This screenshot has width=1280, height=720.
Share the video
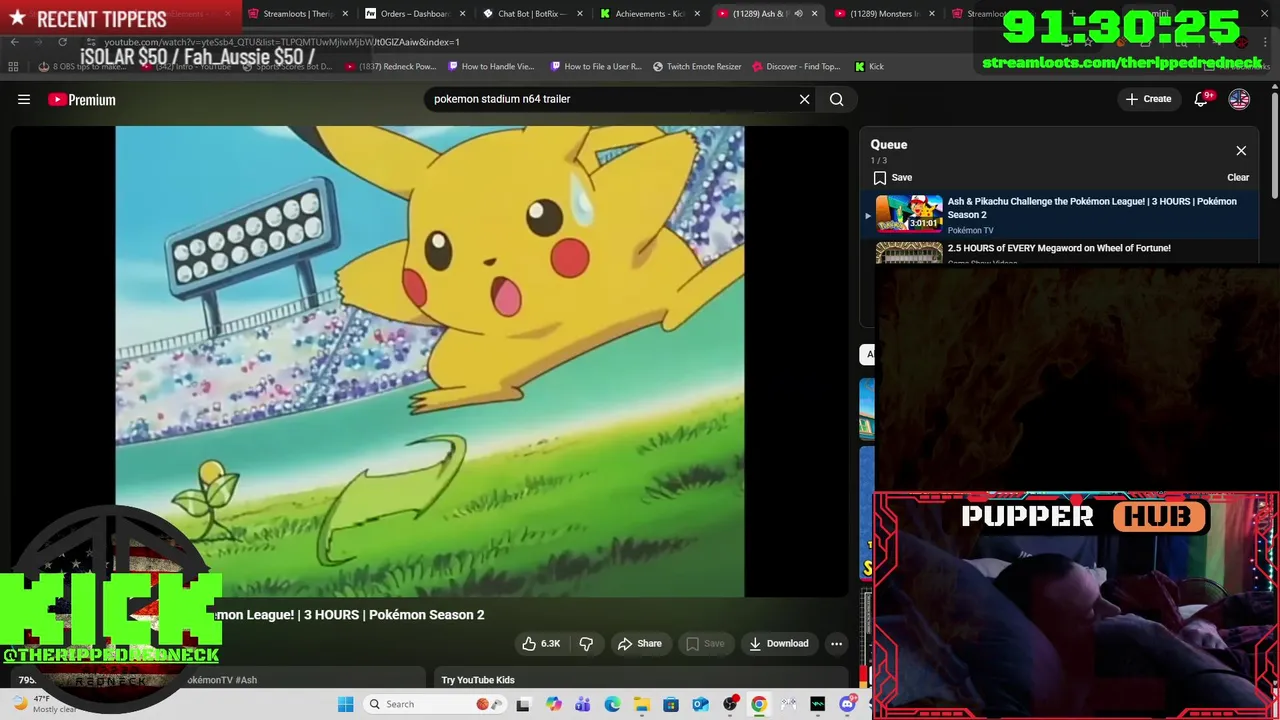[639, 644]
